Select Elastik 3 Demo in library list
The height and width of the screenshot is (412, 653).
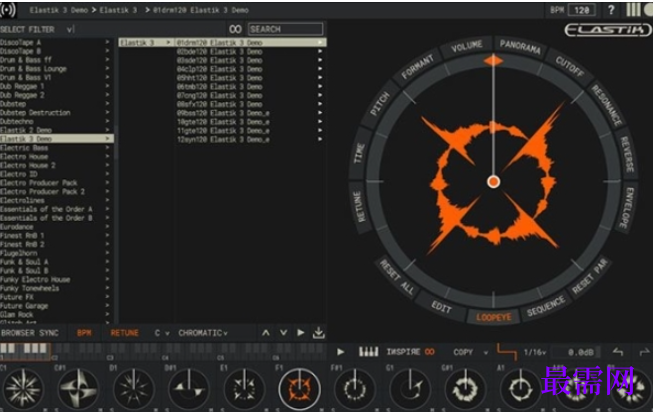point(57,139)
